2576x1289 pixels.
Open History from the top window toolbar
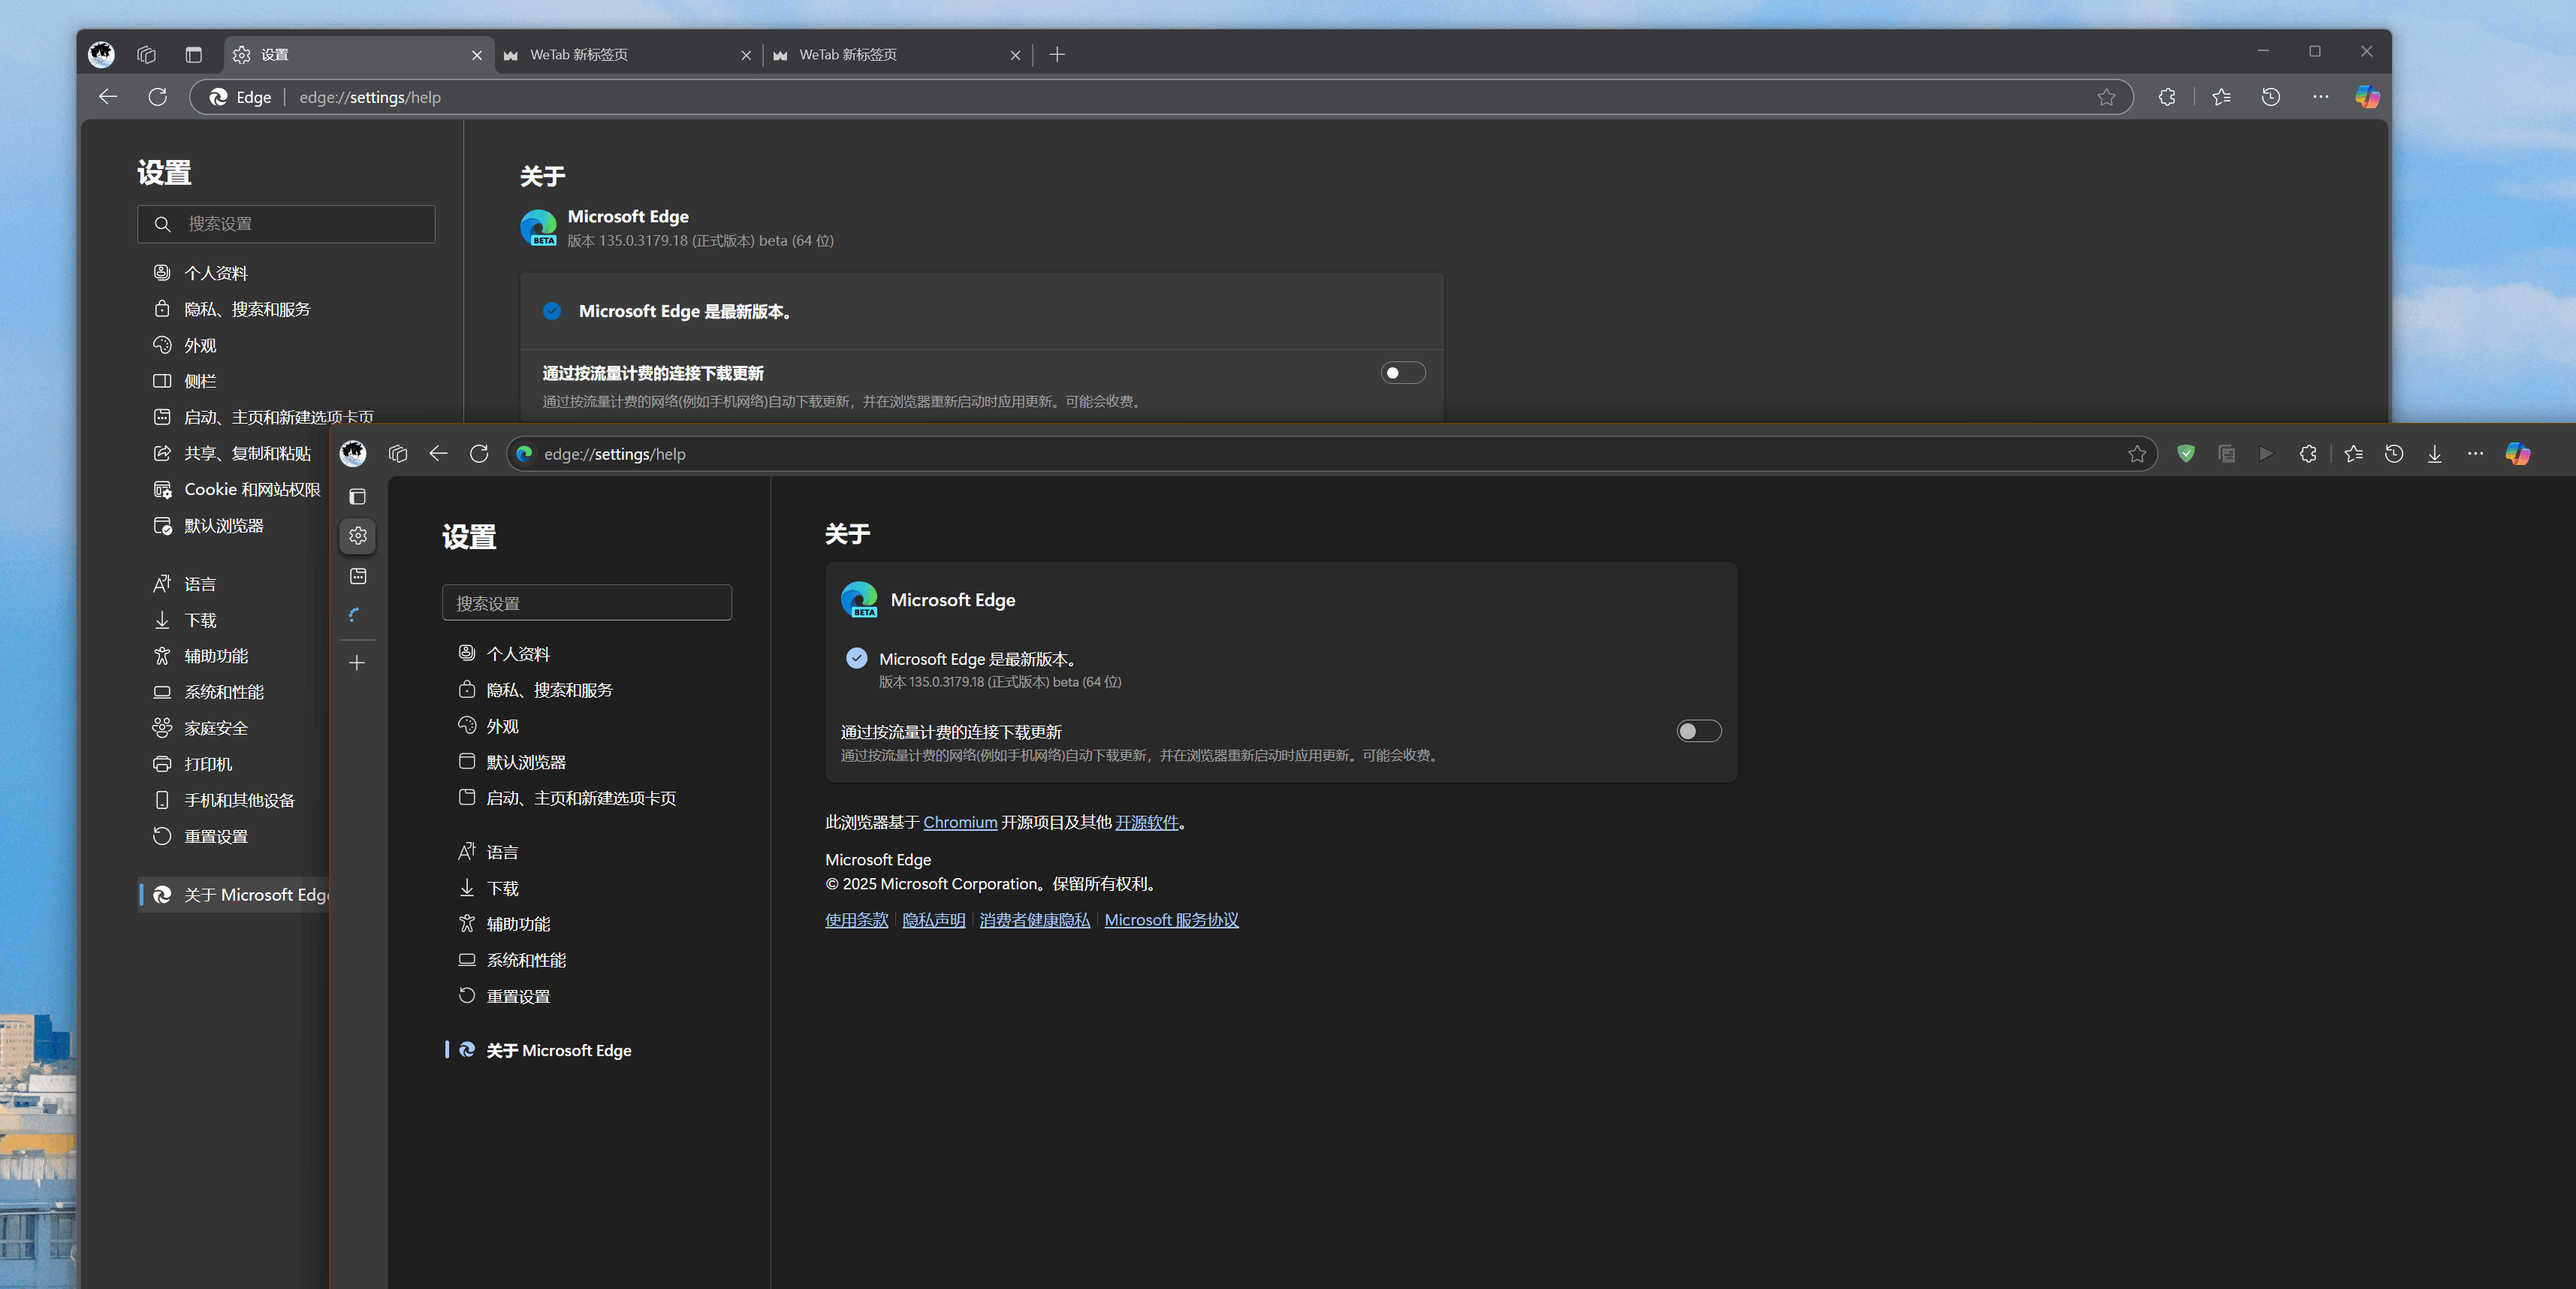point(2270,97)
